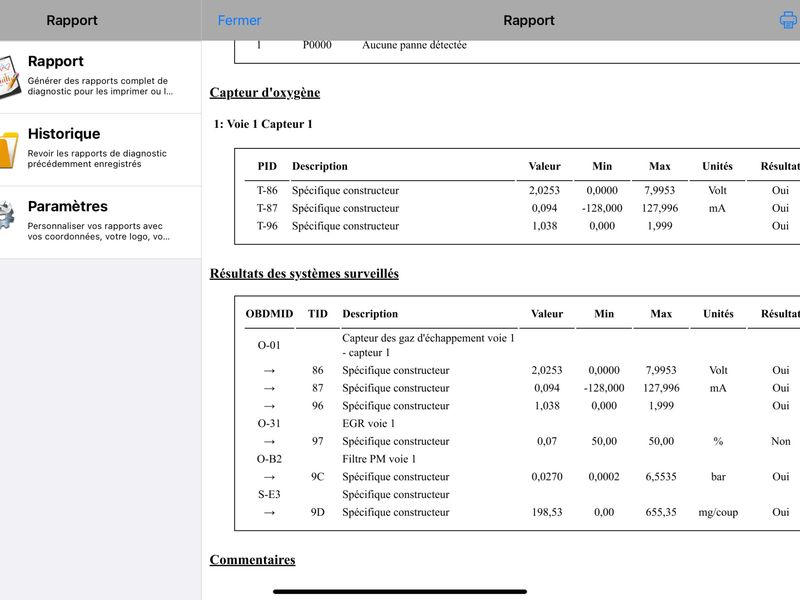Click the Capteur d'oxygène heading

[265, 92]
